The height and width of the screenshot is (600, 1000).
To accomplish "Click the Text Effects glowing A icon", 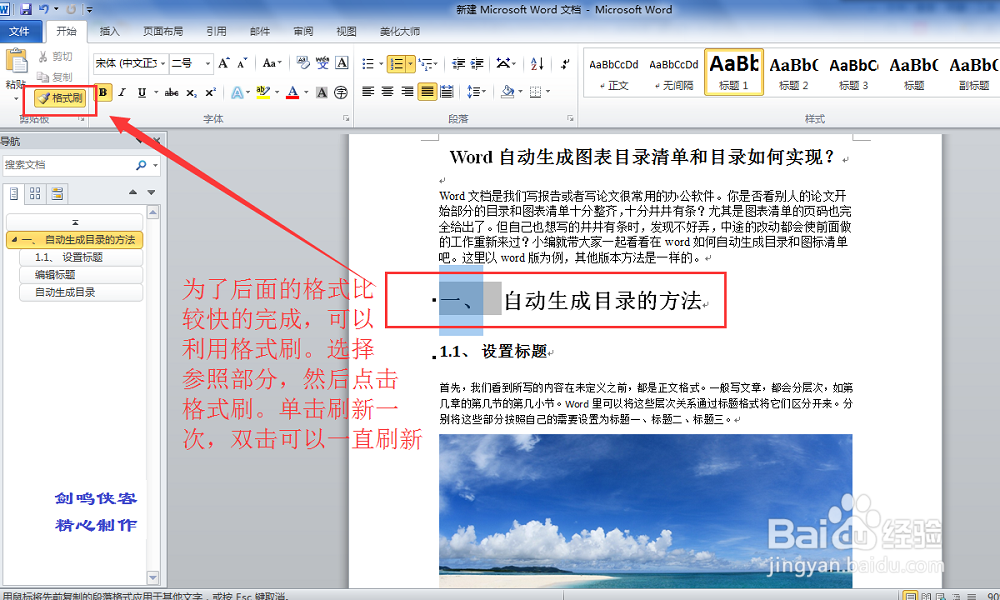I will pyautogui.click(x=237, y=92).
